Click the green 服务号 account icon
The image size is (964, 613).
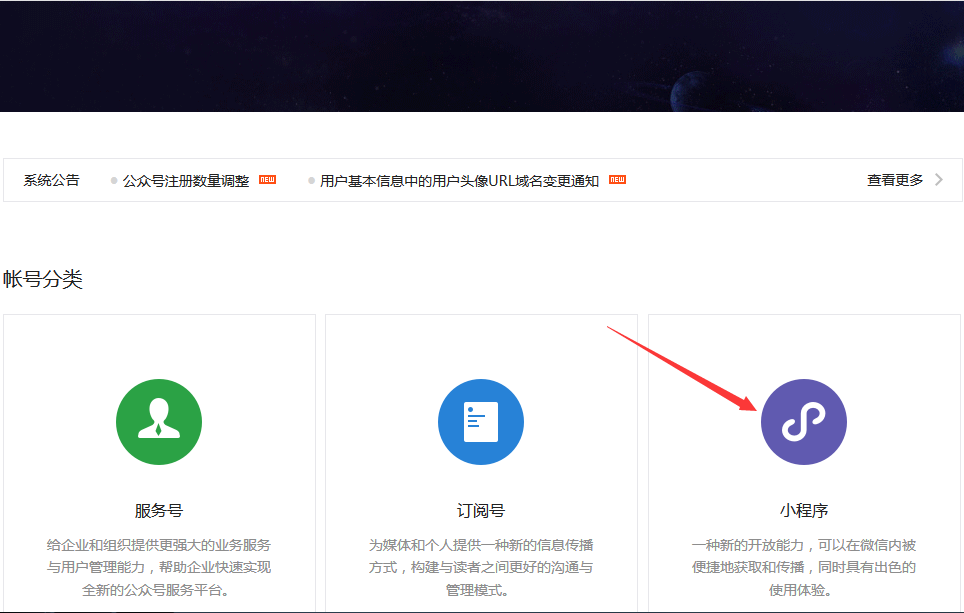coord(159,422)
